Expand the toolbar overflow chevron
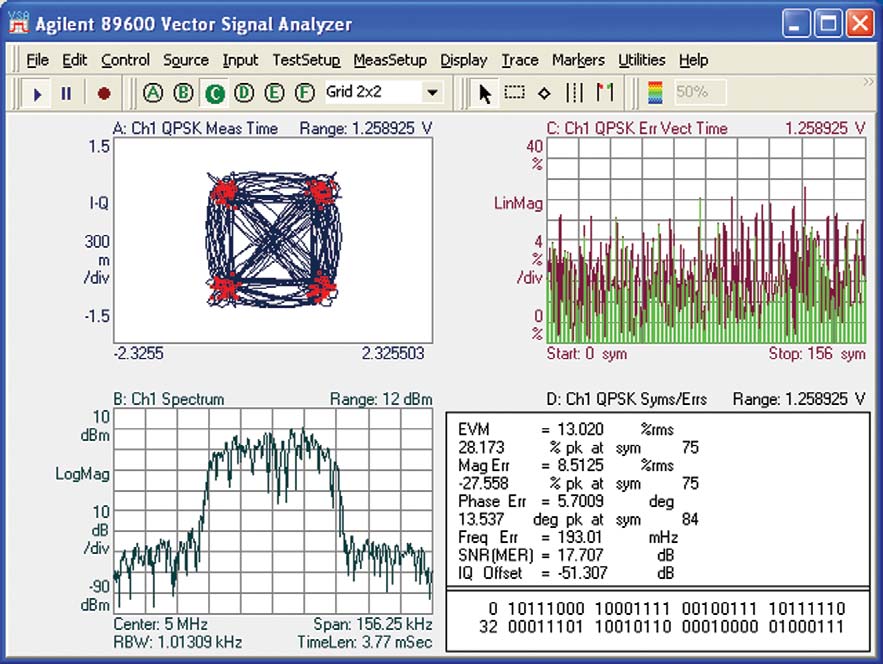 click(866, 82)
